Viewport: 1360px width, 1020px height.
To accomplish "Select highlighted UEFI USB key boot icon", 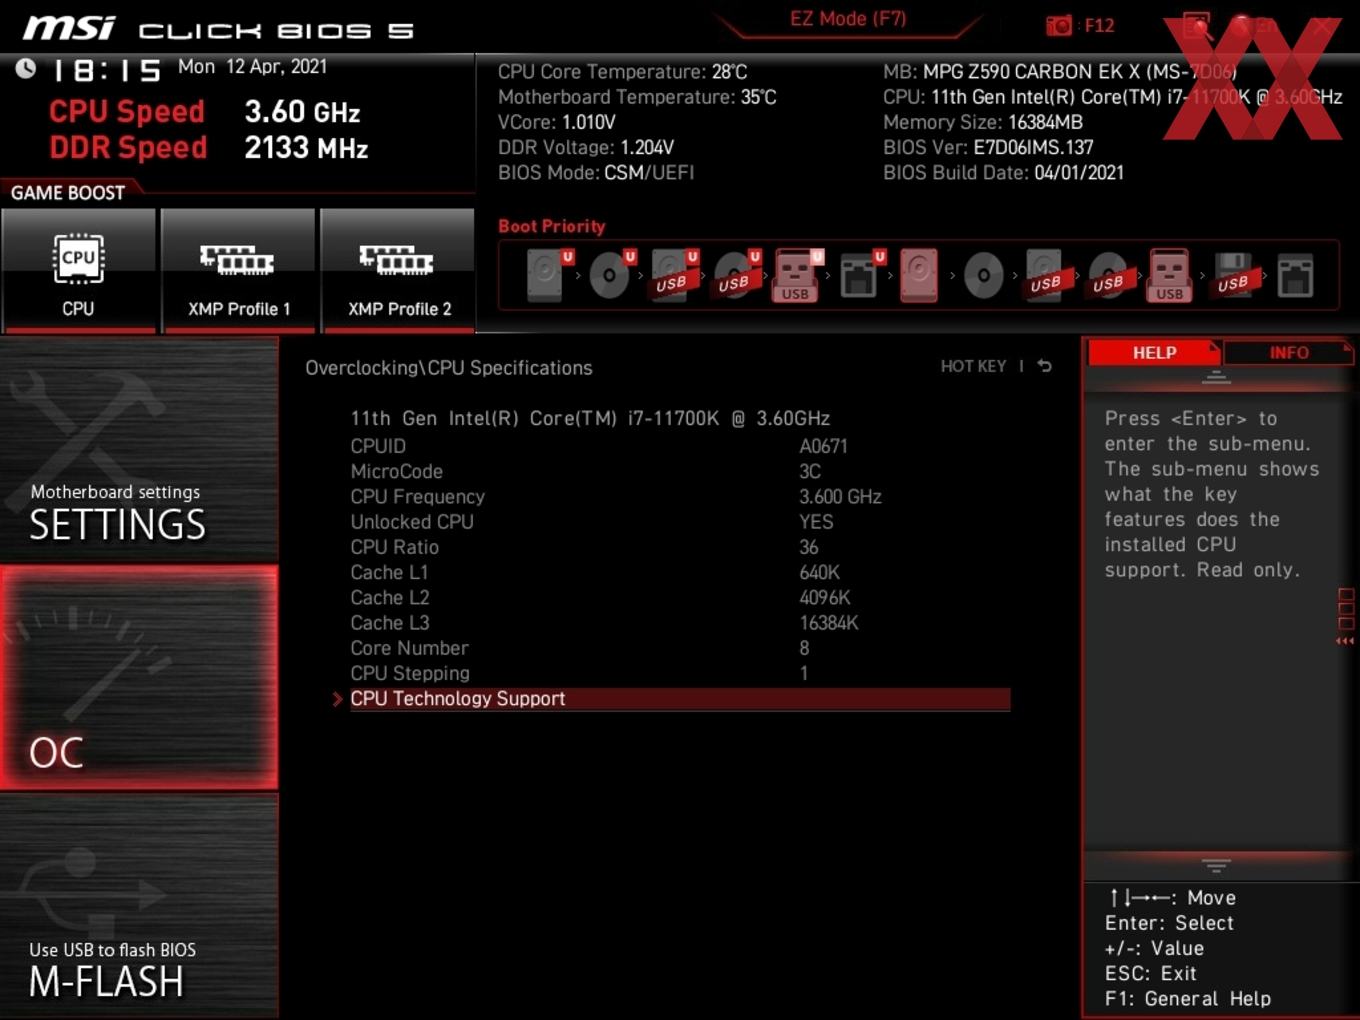I will coord(798,275).
